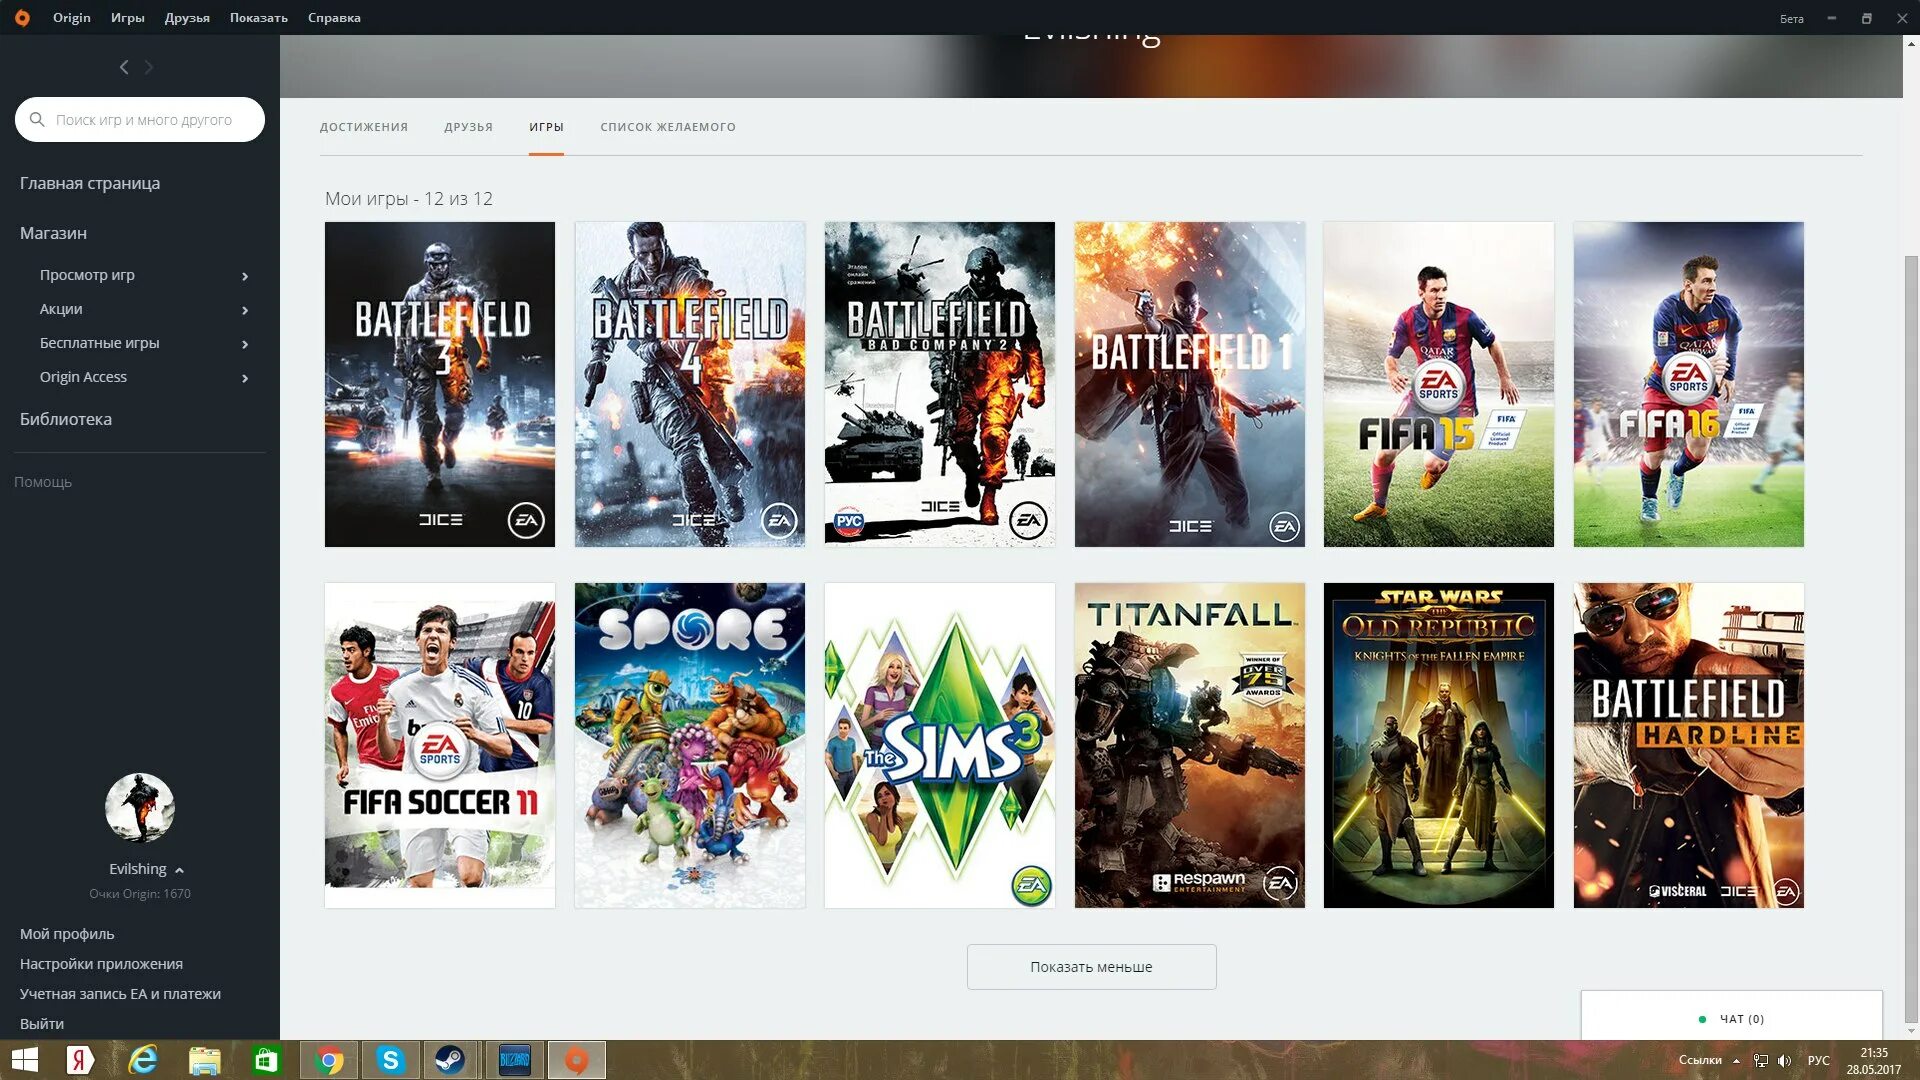Go forward with the right navigation arrow
1920x1080 pixels.
click(149, 67)
